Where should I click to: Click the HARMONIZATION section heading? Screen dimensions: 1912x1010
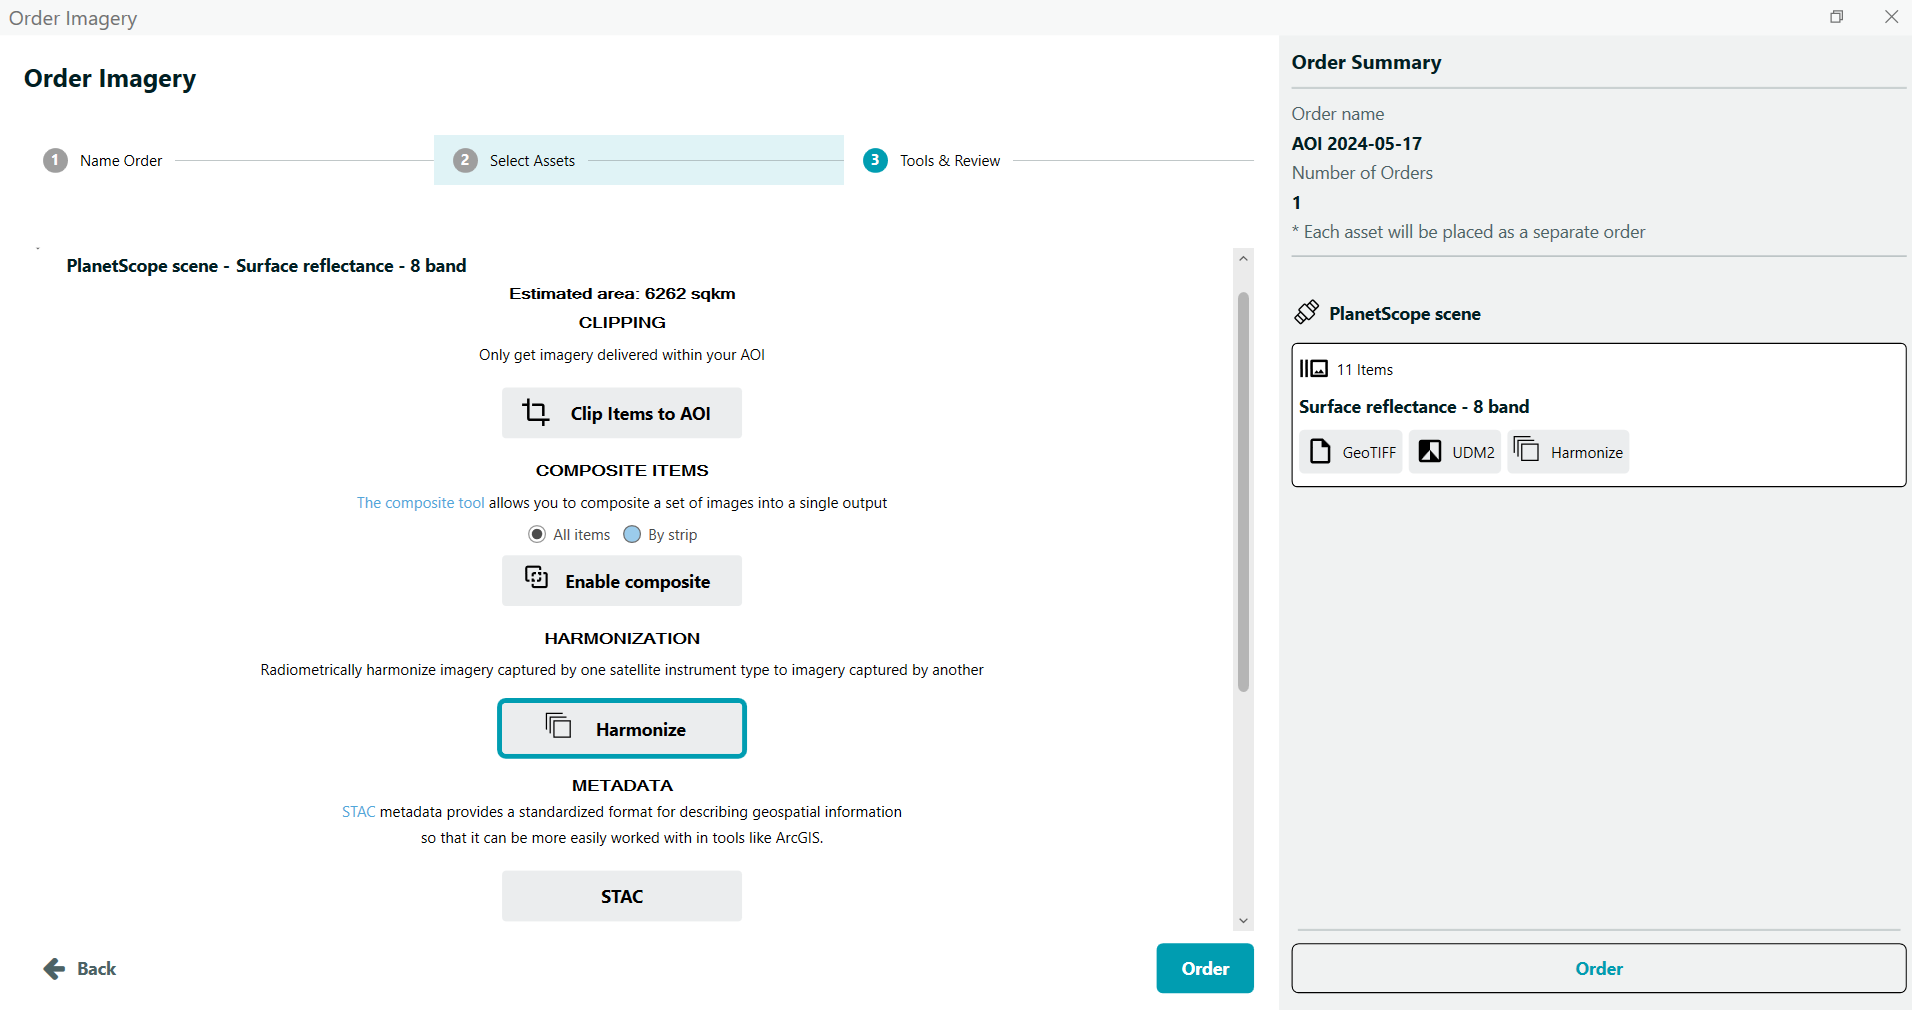622,638
